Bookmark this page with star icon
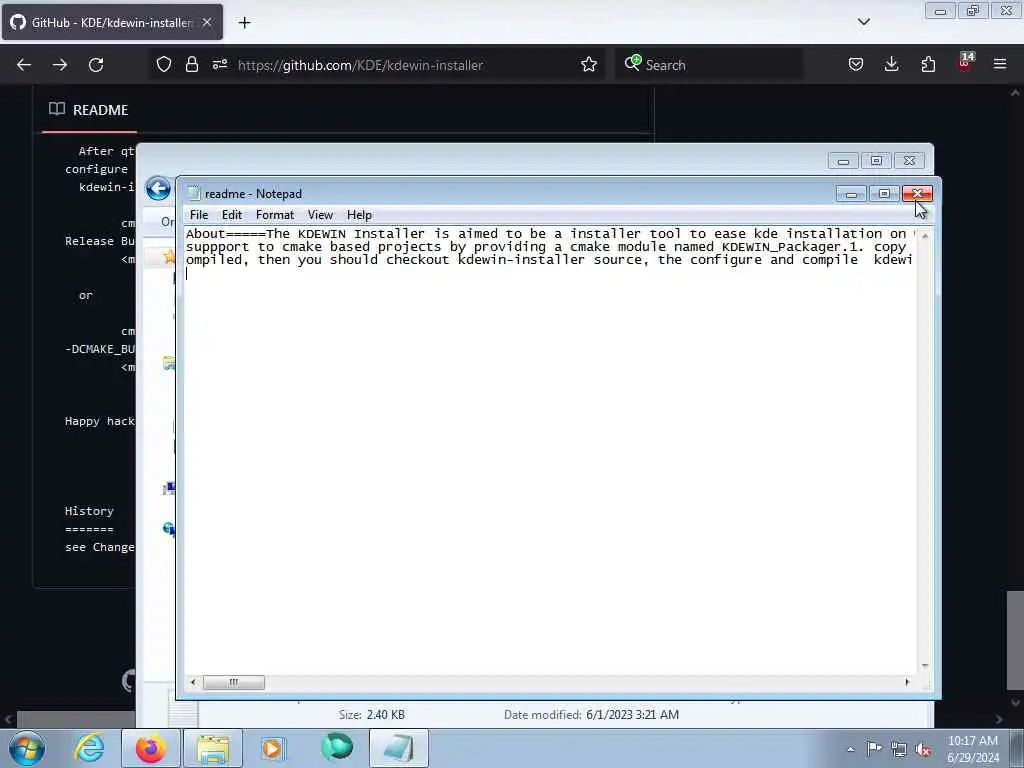 point(588,64)
